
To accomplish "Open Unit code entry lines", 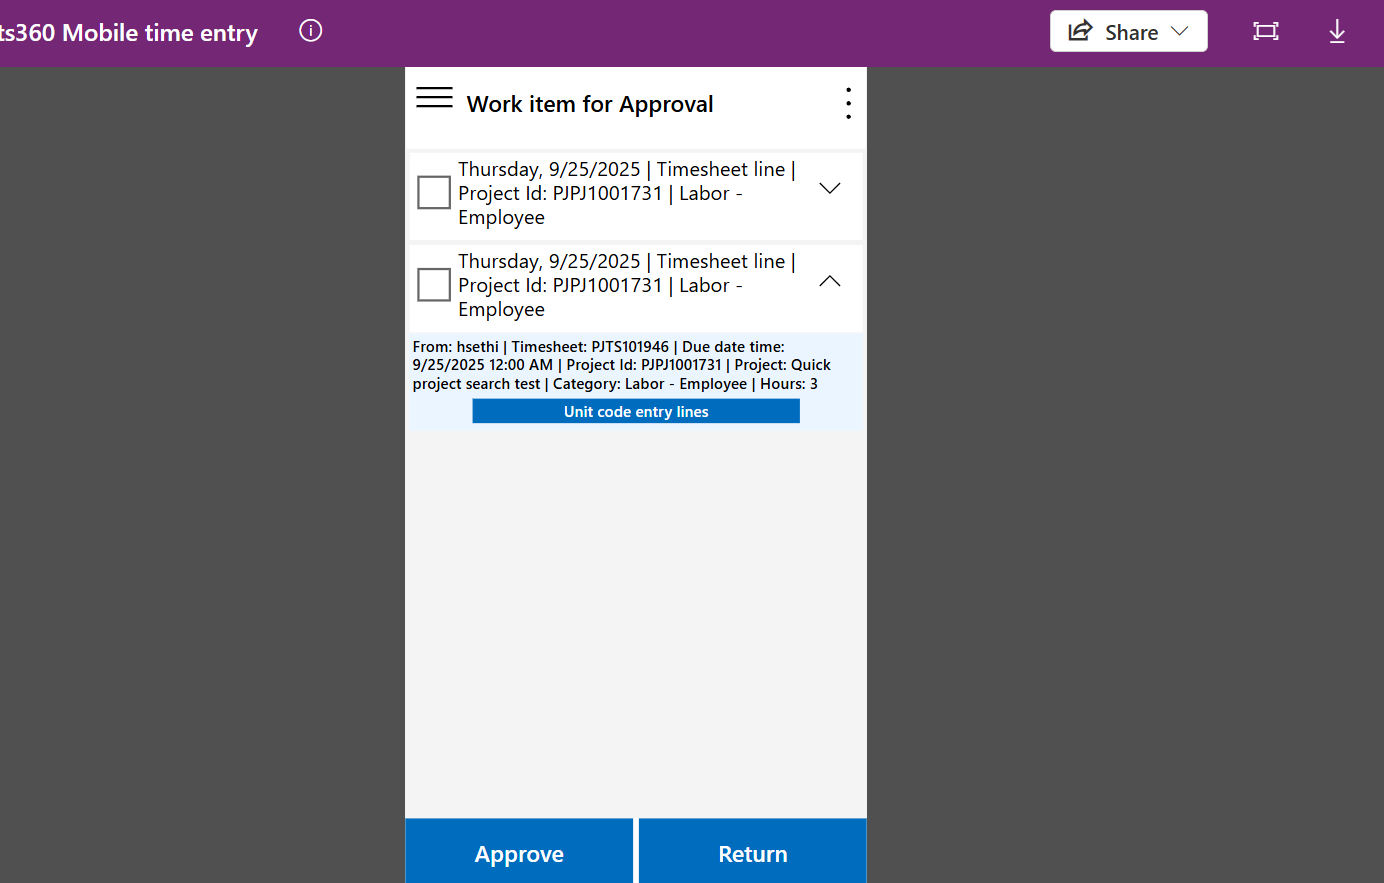I will coord(636,411).
